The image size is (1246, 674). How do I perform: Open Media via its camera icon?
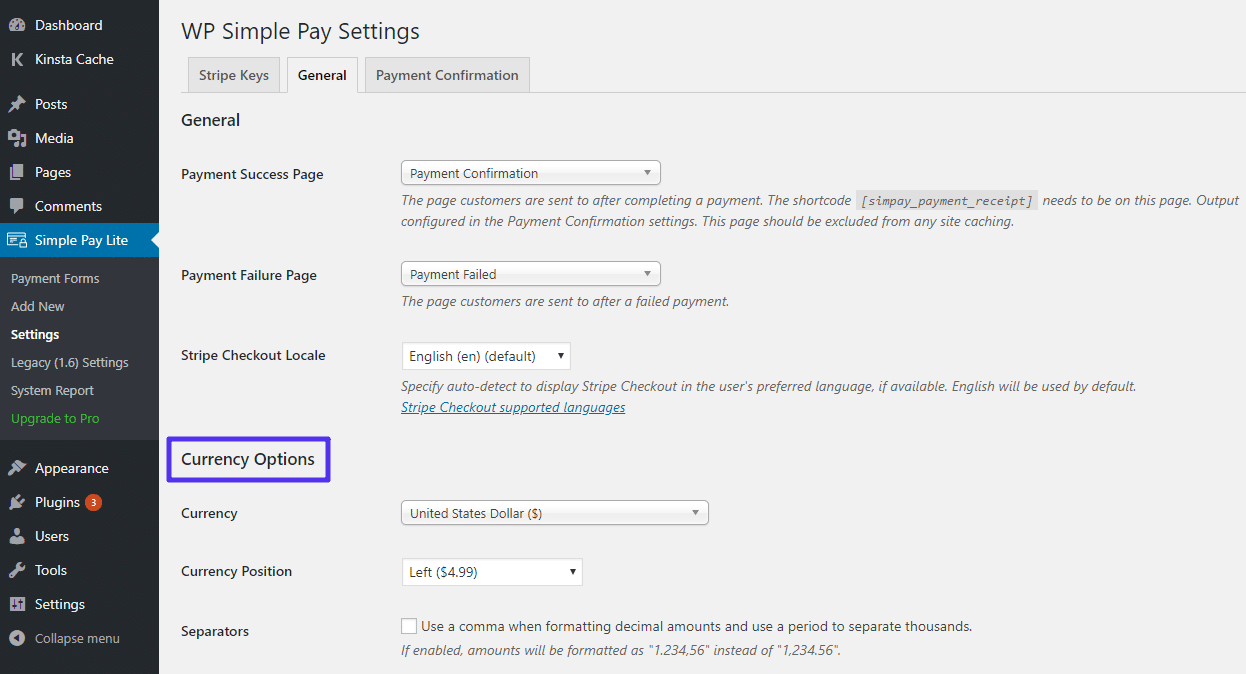pos(17,138)
